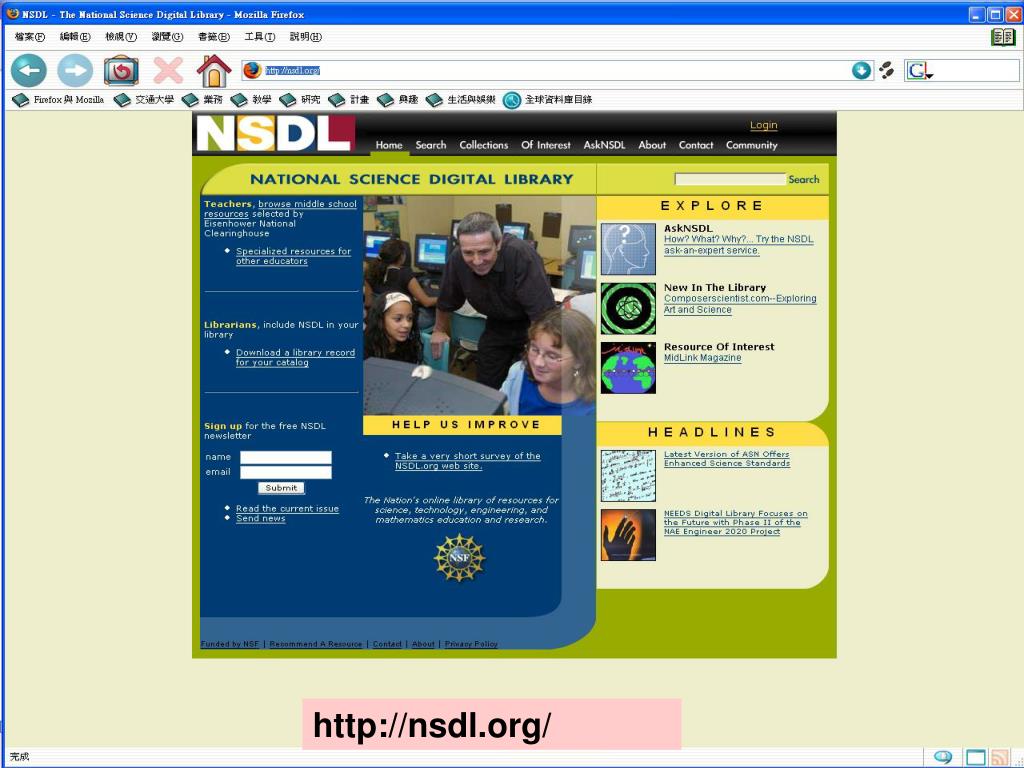Open the Collections nav tab
Image resolution: width=1024 pixels, height=768 pixels.
[483, 145]
